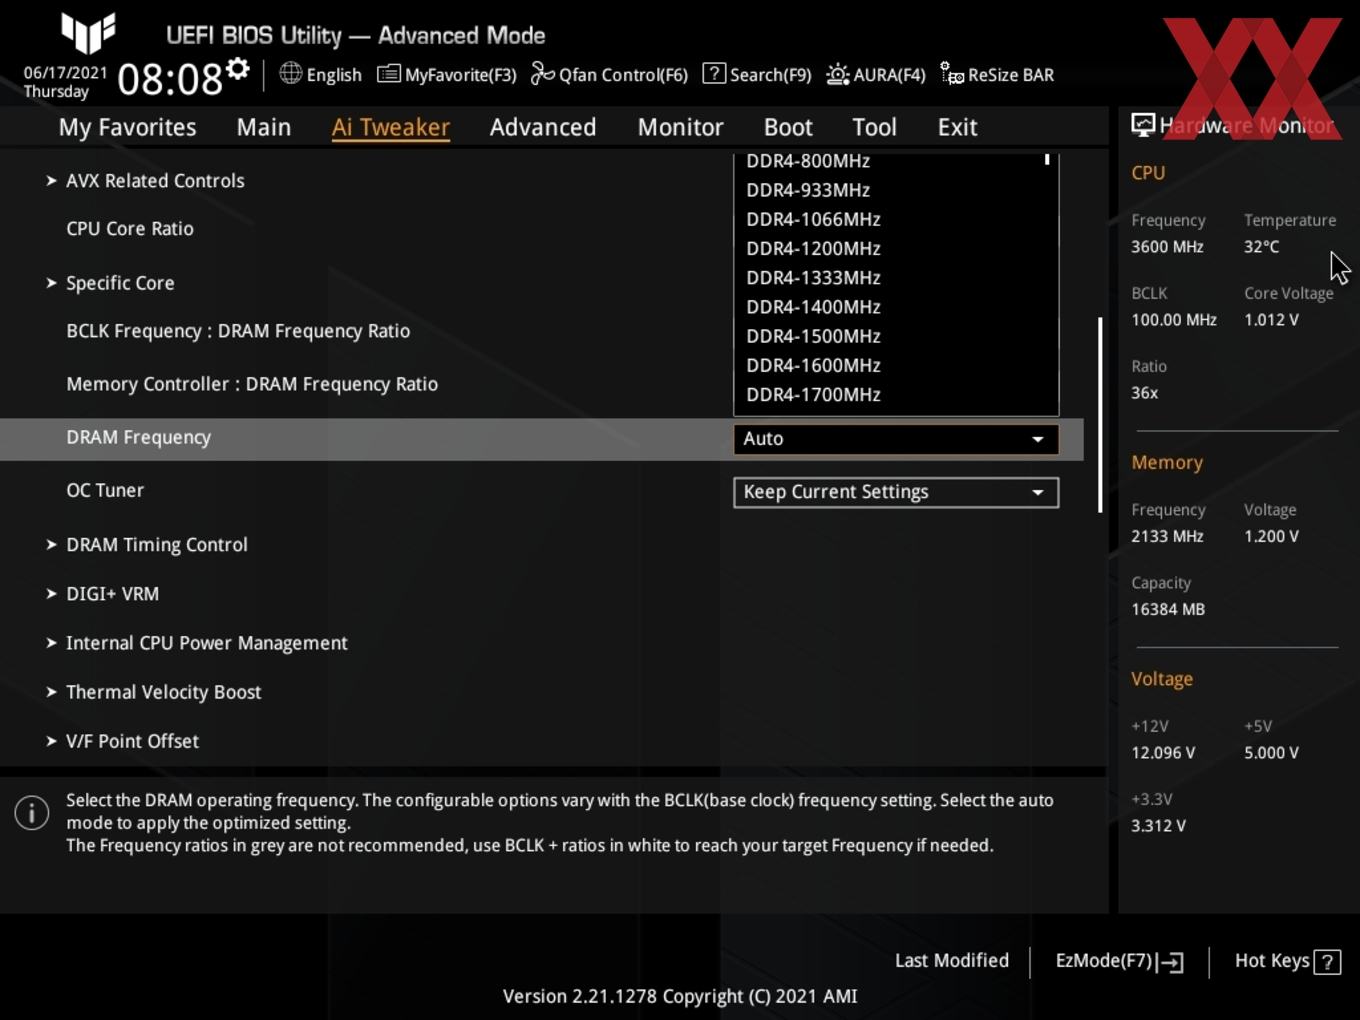Click the Search(F9) question-mark icon
This screenshot has height=1020, width=1360.
click(714, 73)
